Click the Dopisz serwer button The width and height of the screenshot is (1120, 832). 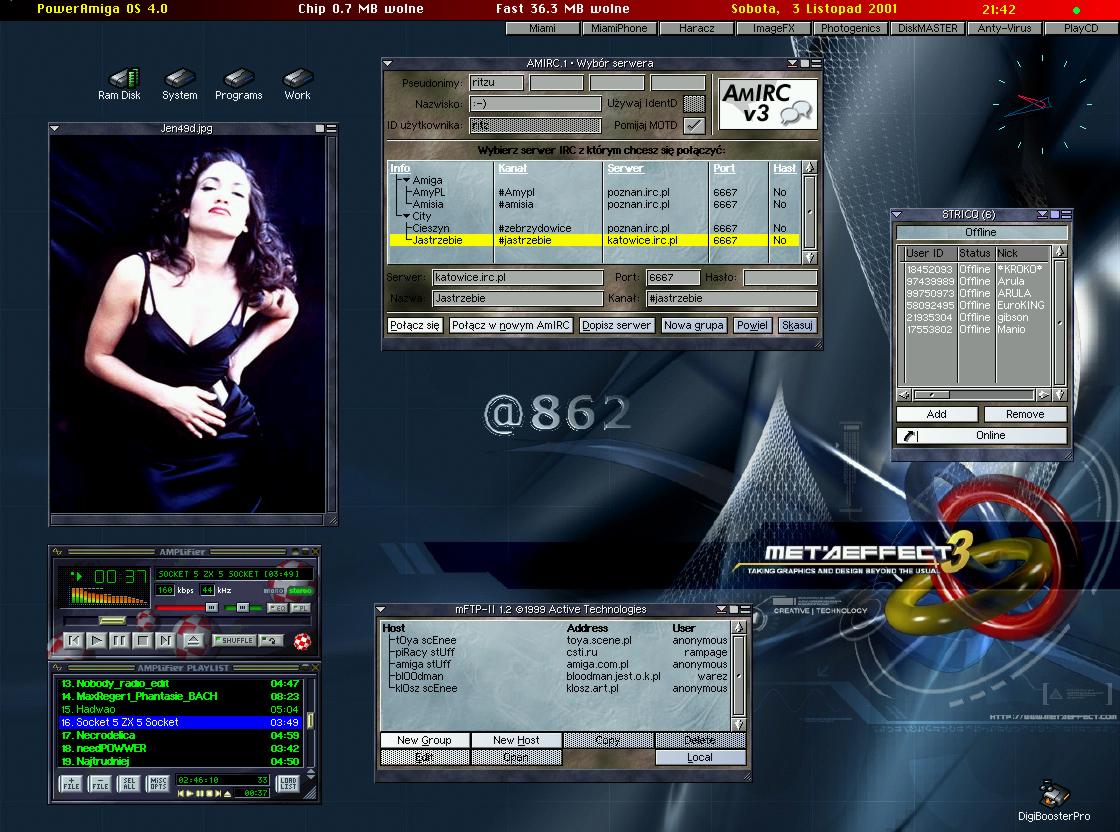click(616, 326)
